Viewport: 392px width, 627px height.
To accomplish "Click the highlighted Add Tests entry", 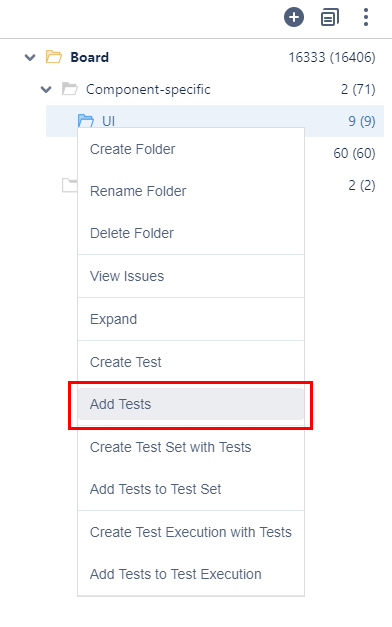I will pyautogui.click(x=191, y=404).
